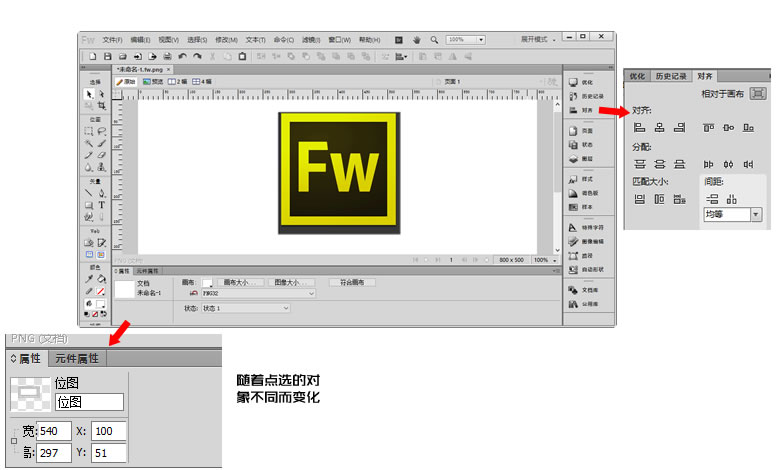Click the Canvas Size button
This screenshot has height=470, width=777.
(240, 283)
